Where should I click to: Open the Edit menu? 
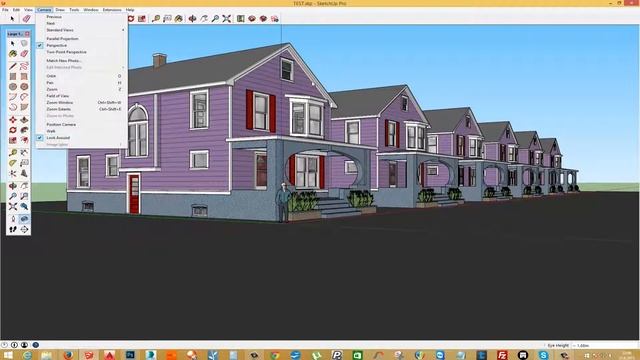(16, 10)
